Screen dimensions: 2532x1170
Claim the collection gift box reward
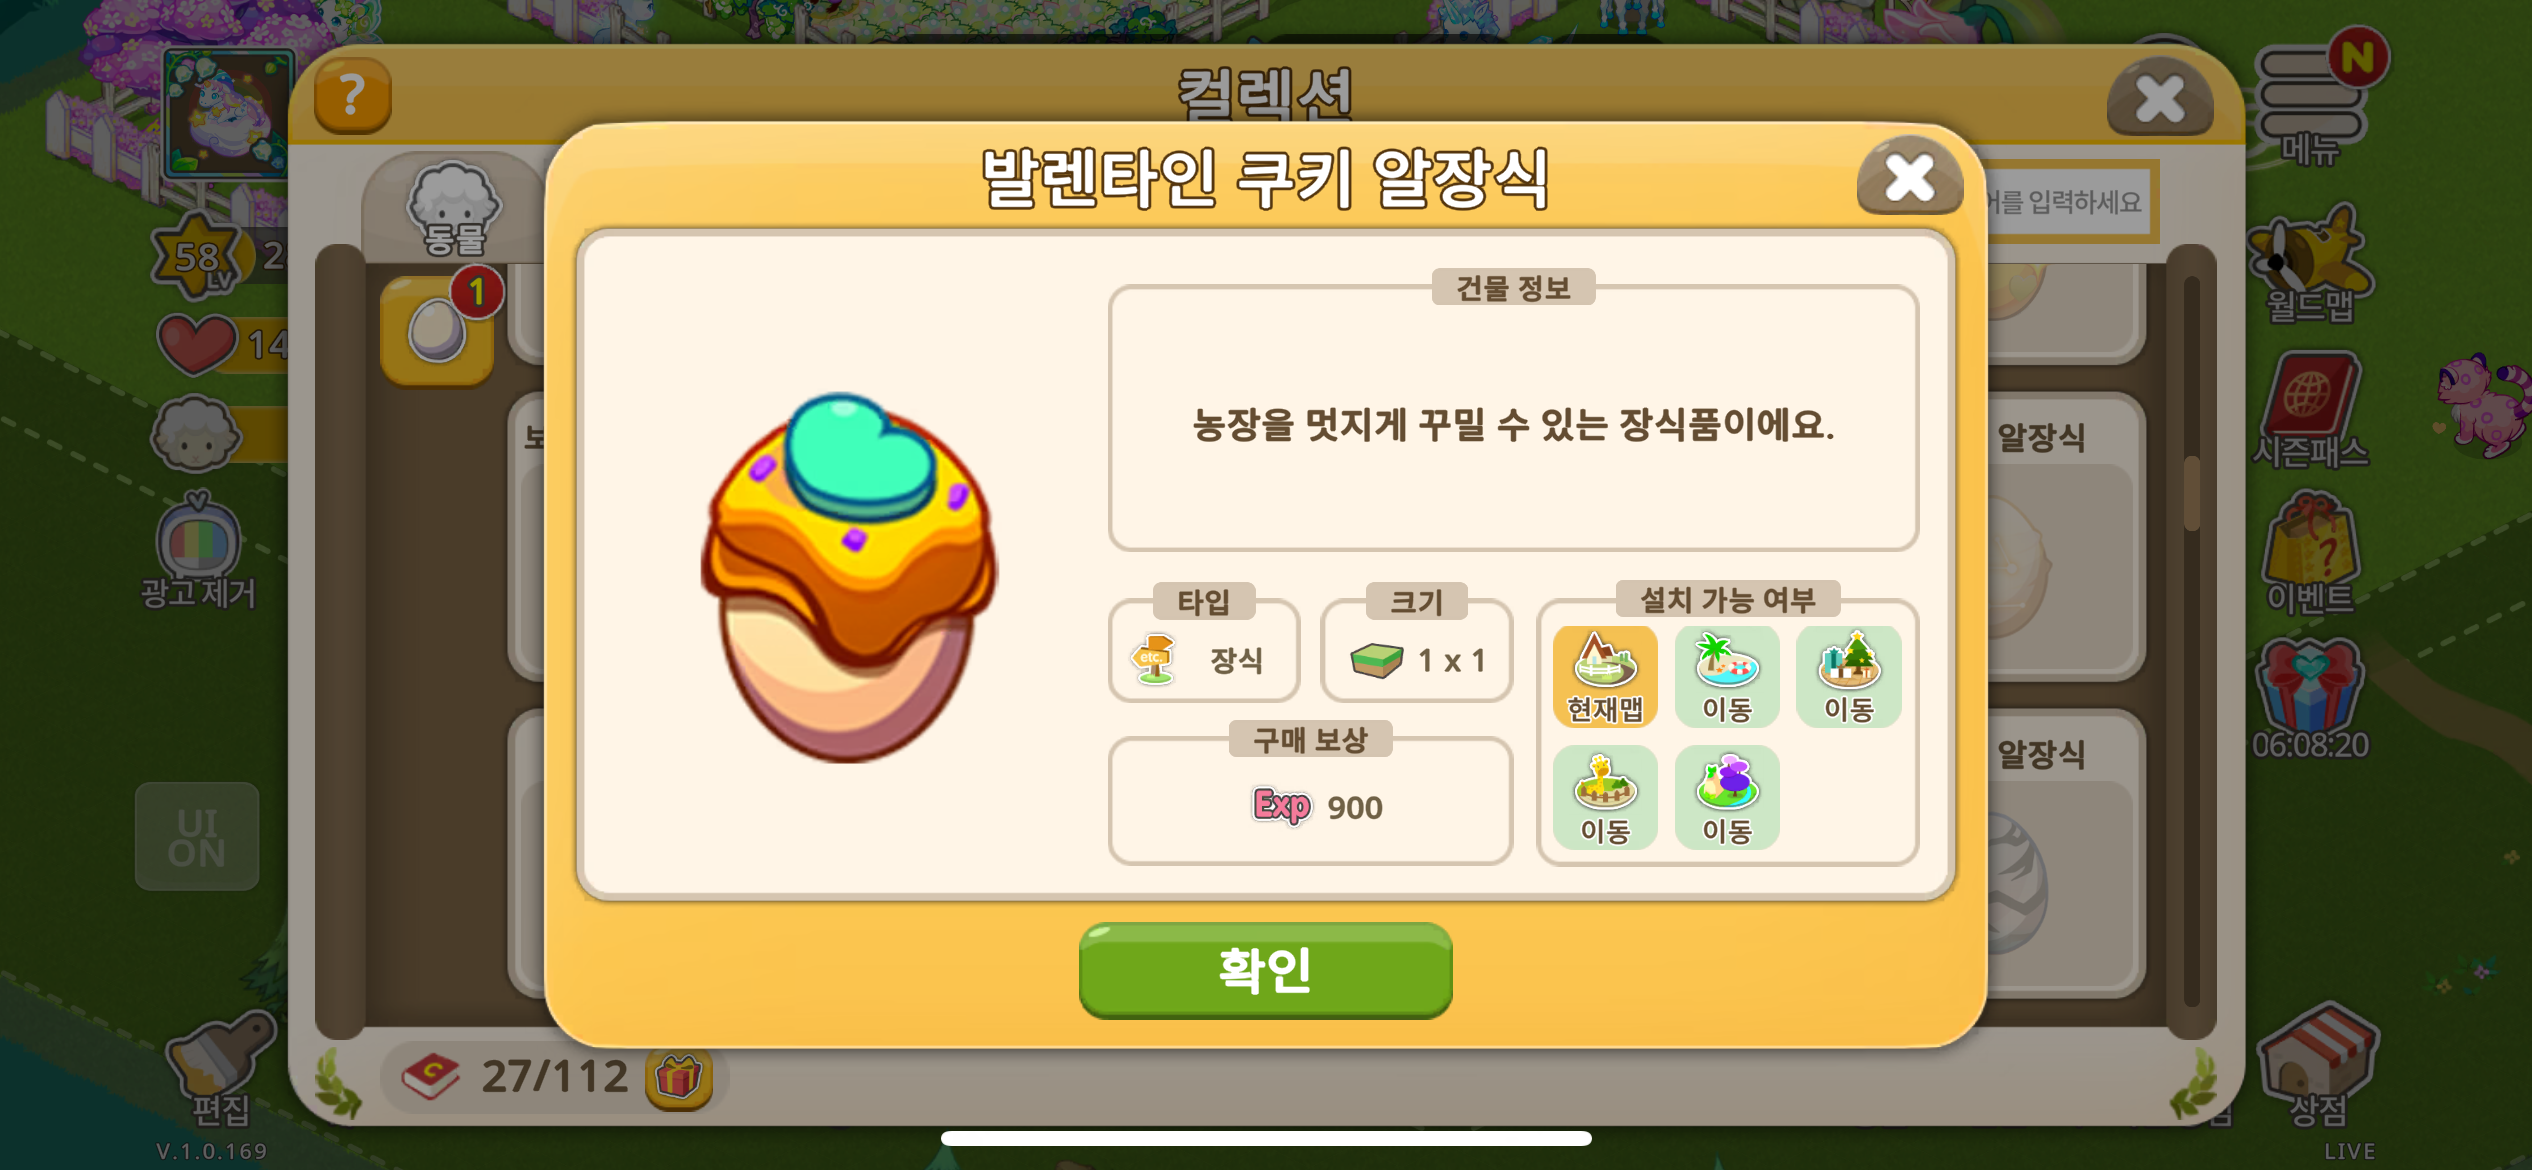678,1078
